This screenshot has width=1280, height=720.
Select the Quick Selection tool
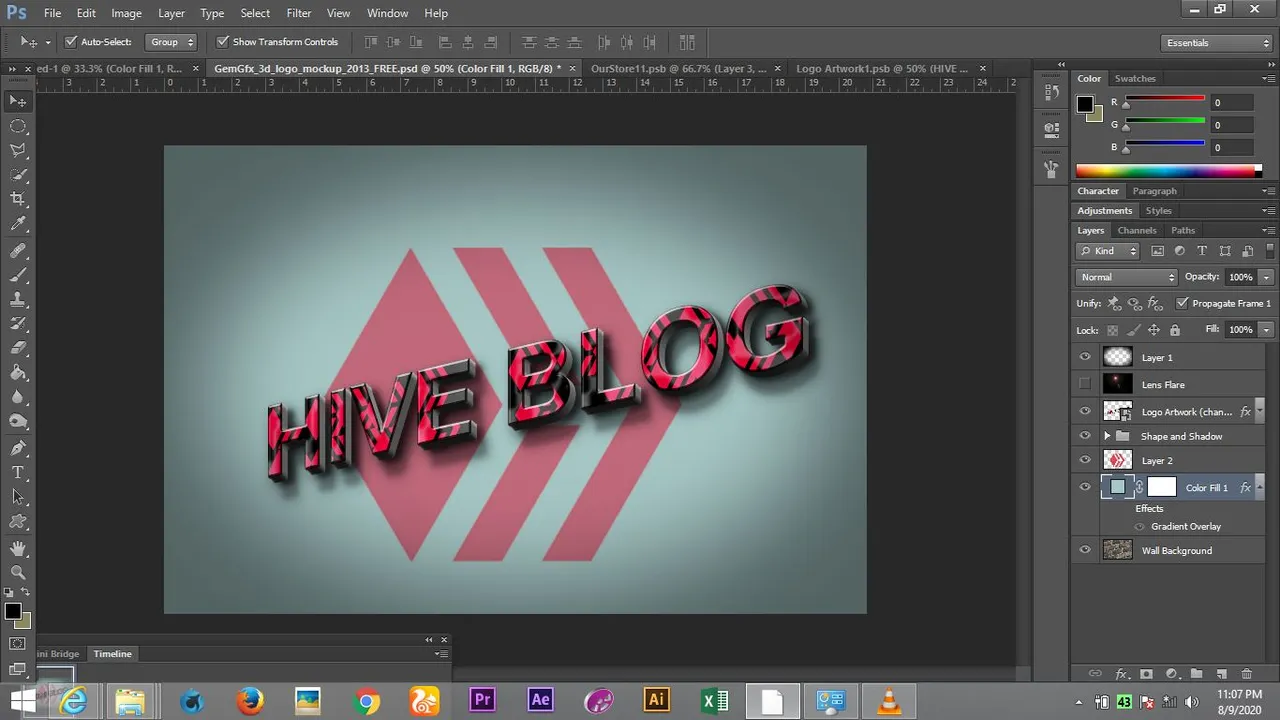[x=18, y=175]
